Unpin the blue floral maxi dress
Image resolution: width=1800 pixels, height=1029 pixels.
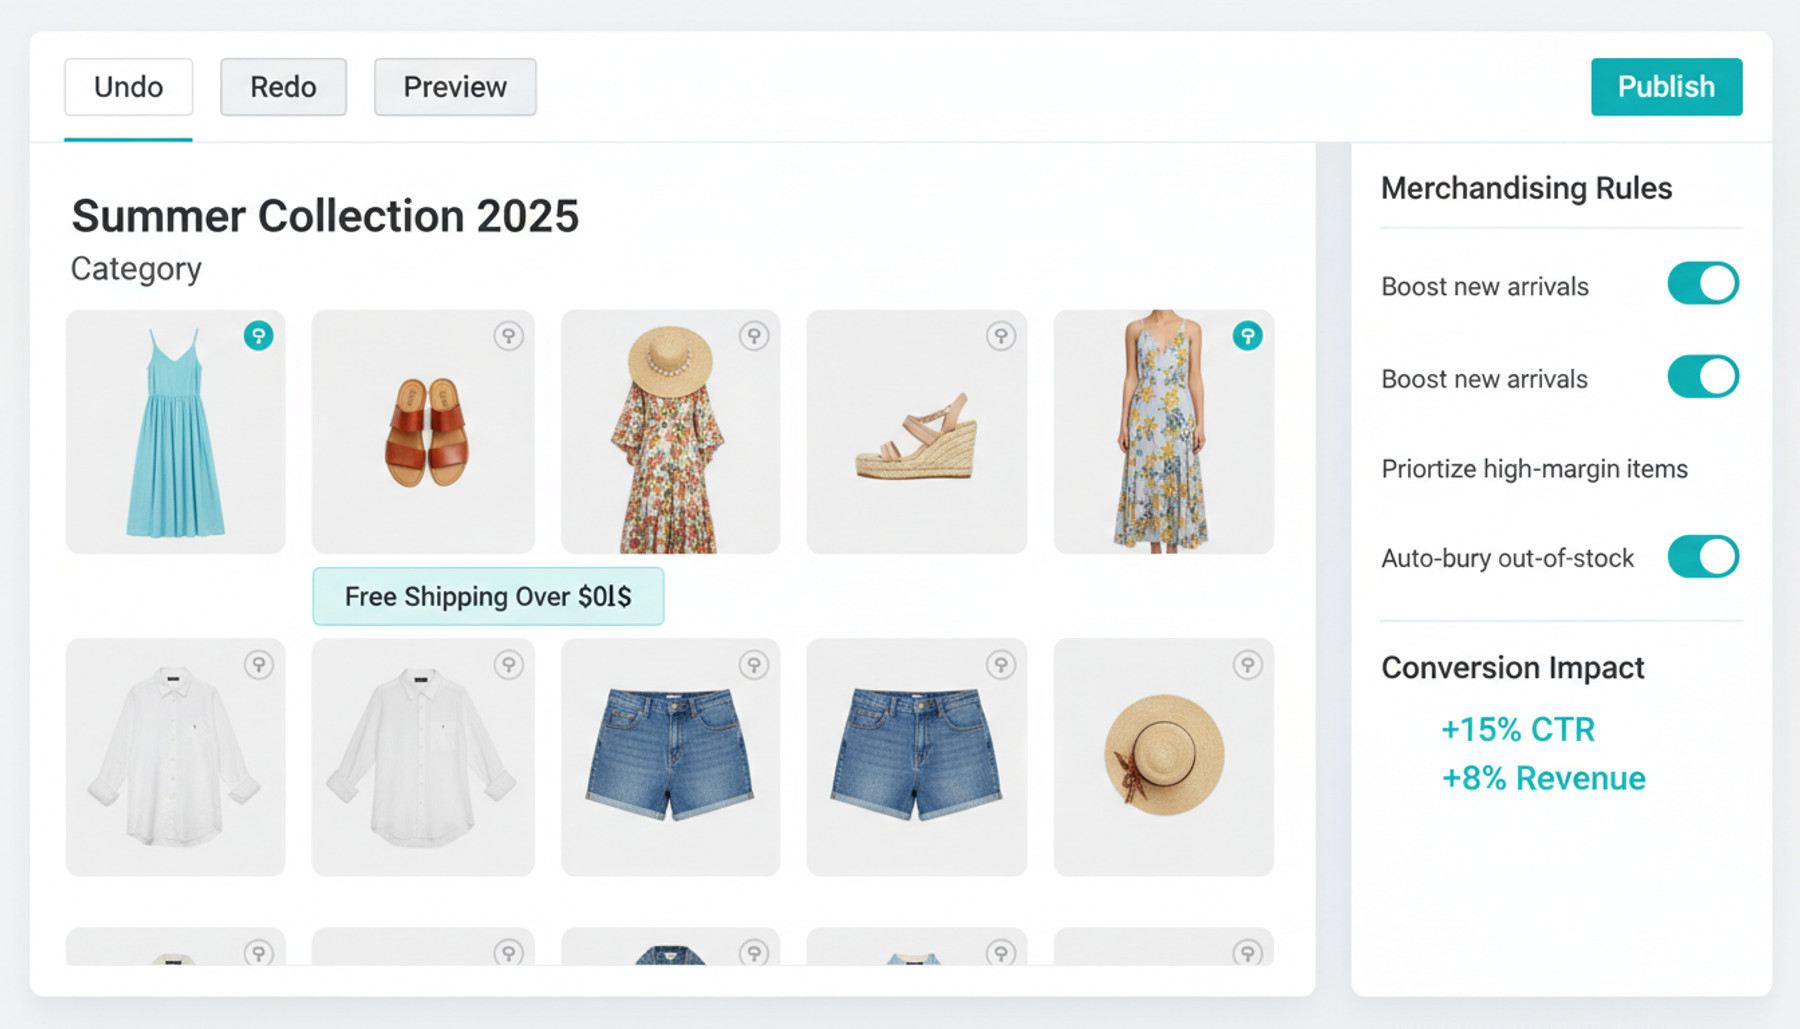click(x=1247, y=336)
